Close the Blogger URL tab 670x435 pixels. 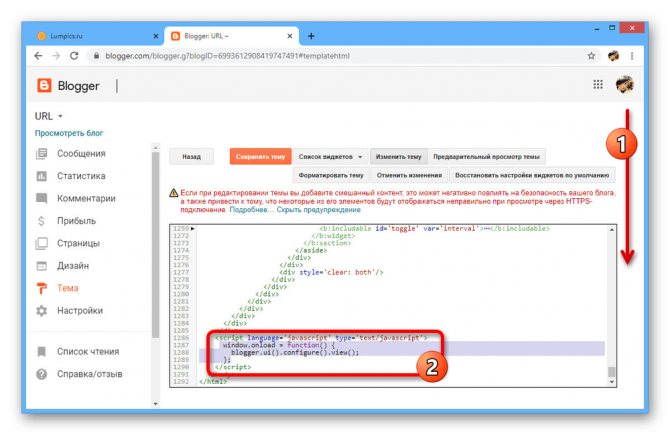290,36
